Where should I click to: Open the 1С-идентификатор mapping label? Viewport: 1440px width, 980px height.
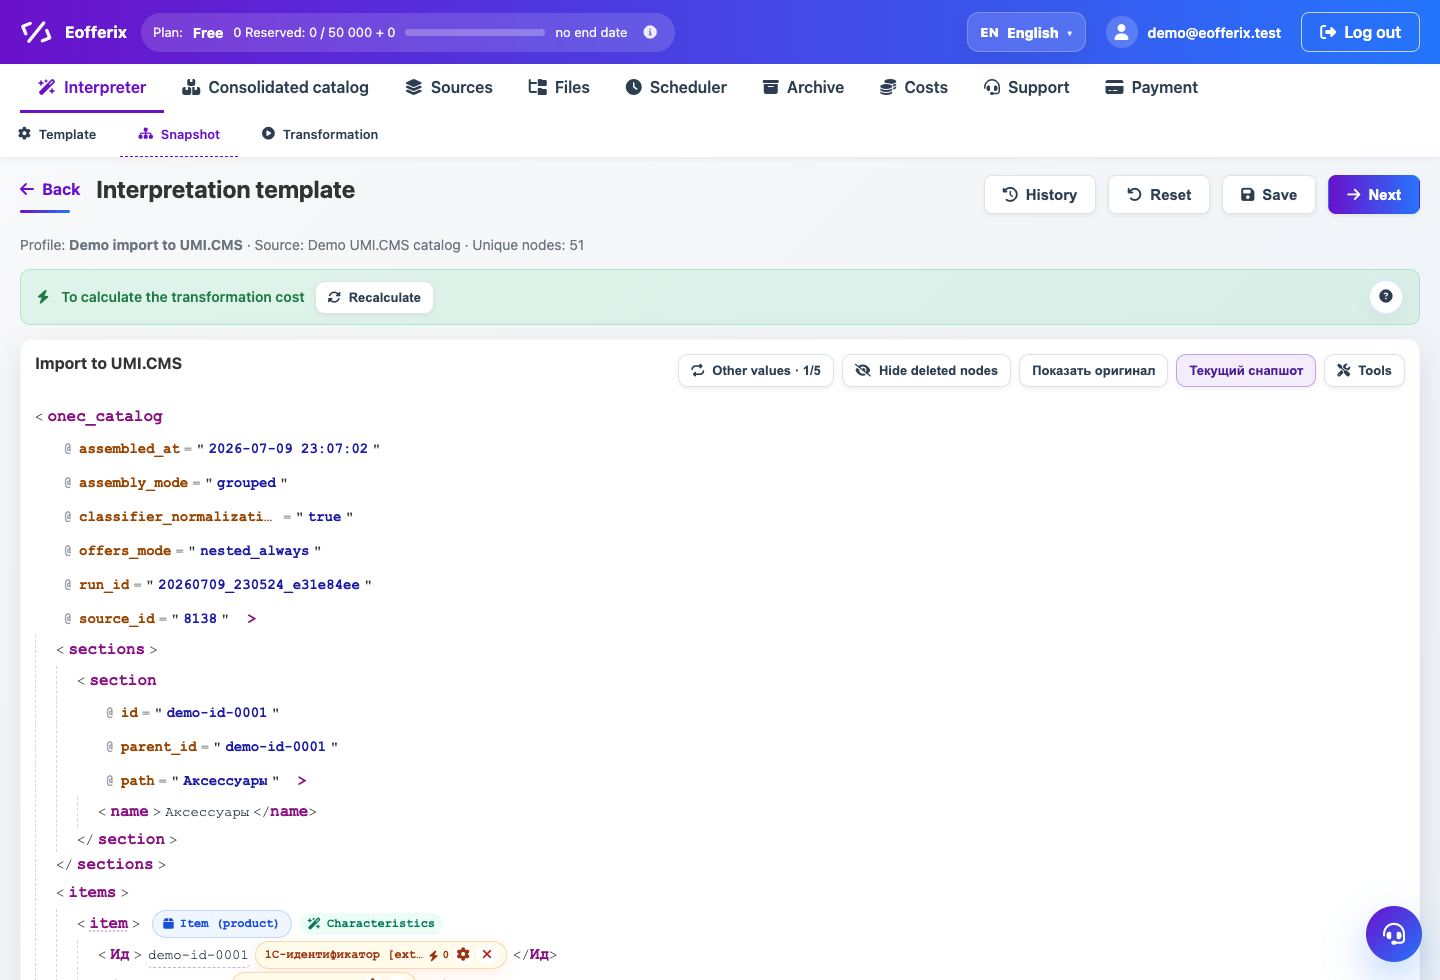(343, 955)
